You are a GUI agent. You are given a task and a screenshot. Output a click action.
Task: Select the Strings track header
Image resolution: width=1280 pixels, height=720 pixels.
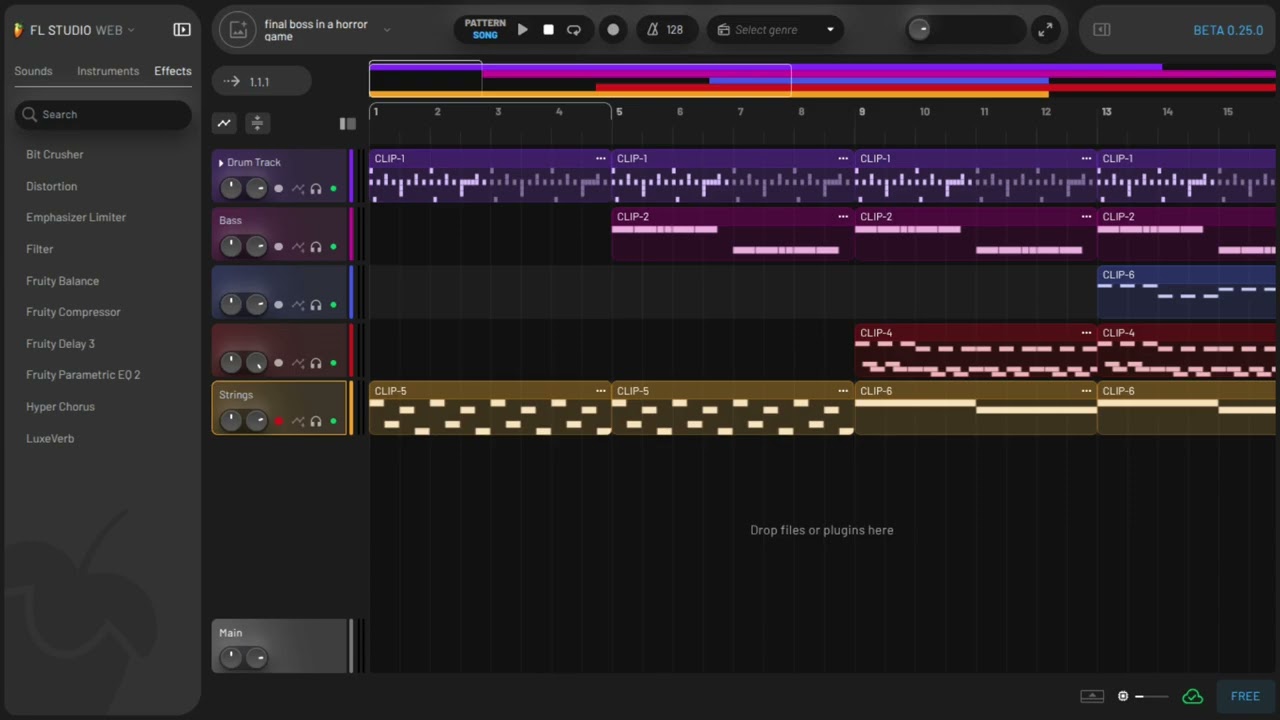point(279,408)
